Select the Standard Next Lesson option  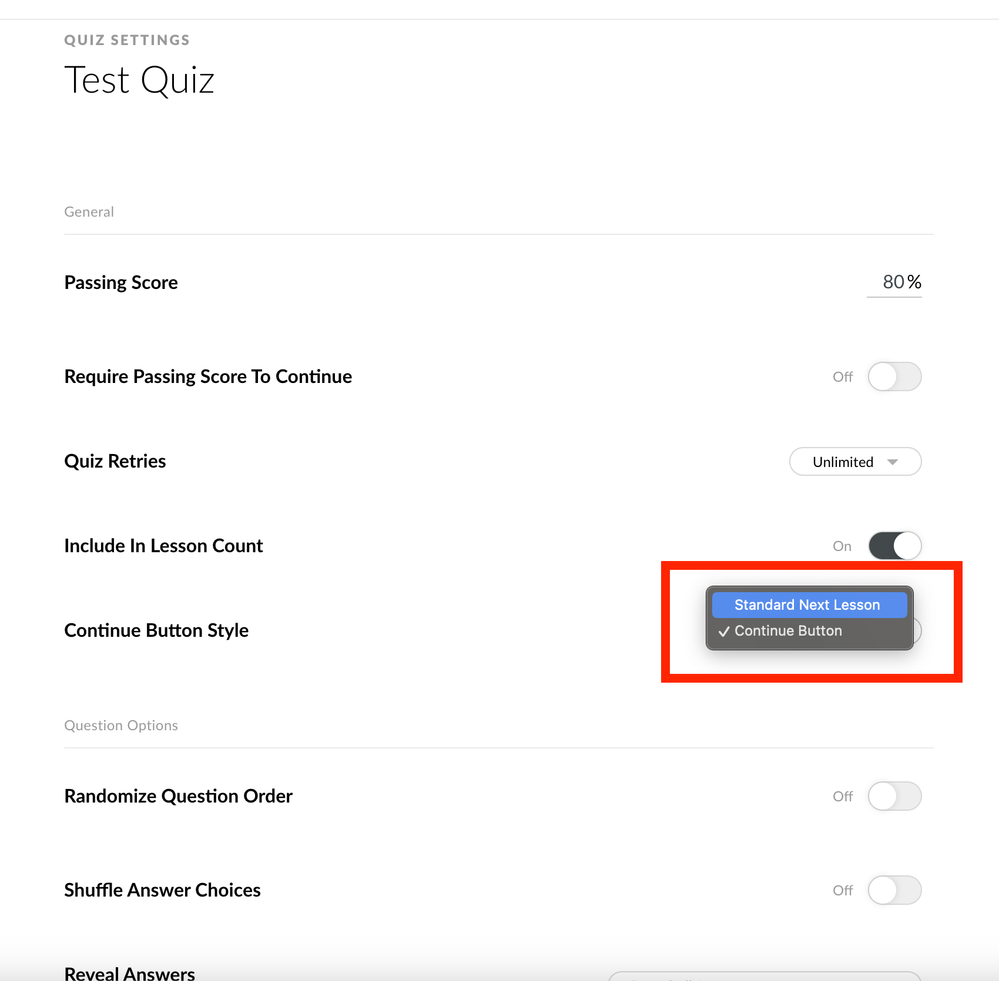[x=808, y=605]
